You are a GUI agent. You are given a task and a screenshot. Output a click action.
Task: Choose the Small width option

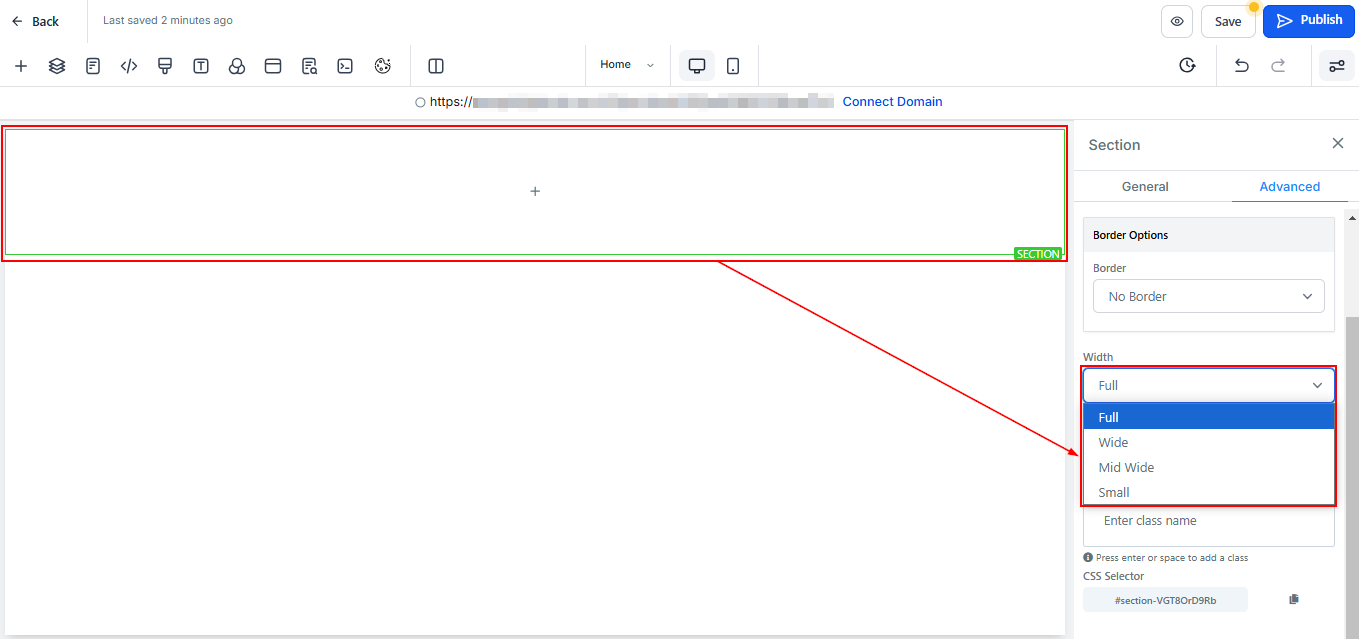pos(1114,492)
